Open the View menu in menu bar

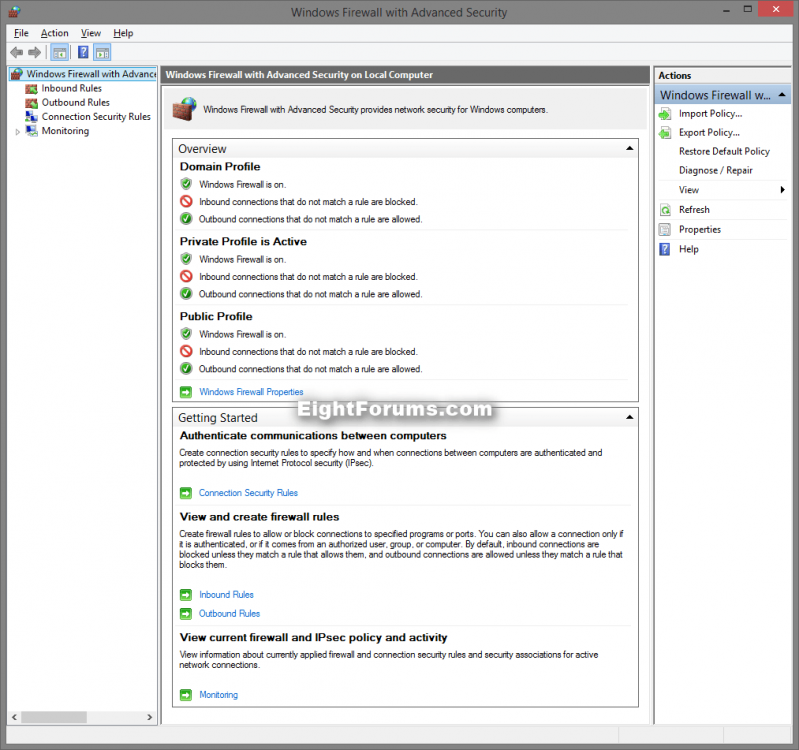[91, 33]
